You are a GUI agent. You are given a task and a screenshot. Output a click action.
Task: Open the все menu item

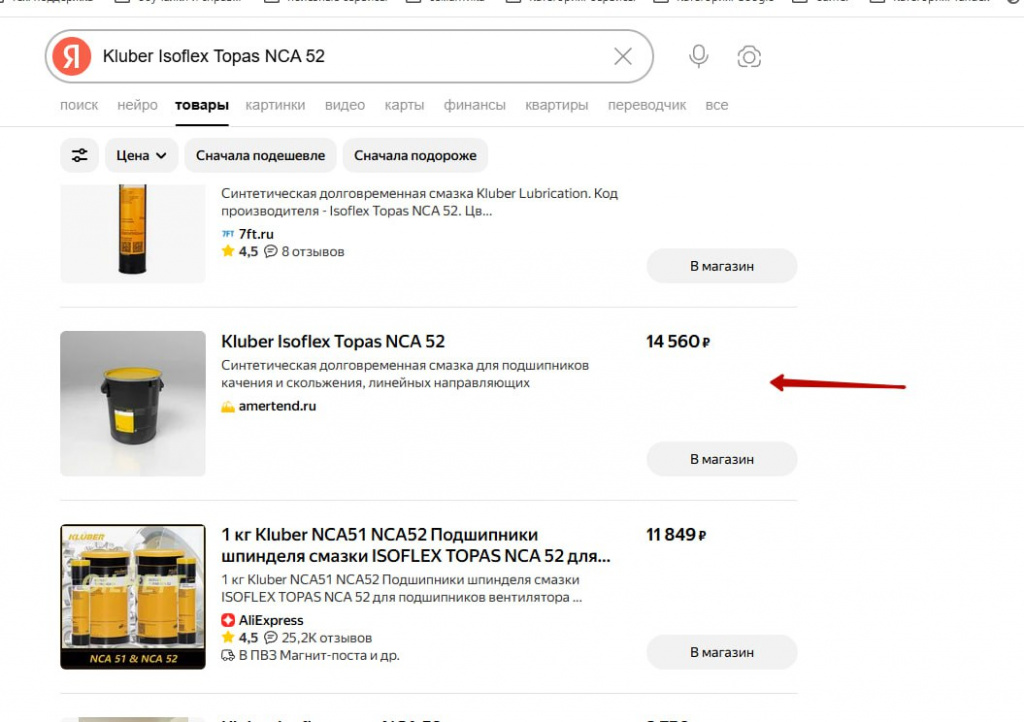[x=716, y=105]
